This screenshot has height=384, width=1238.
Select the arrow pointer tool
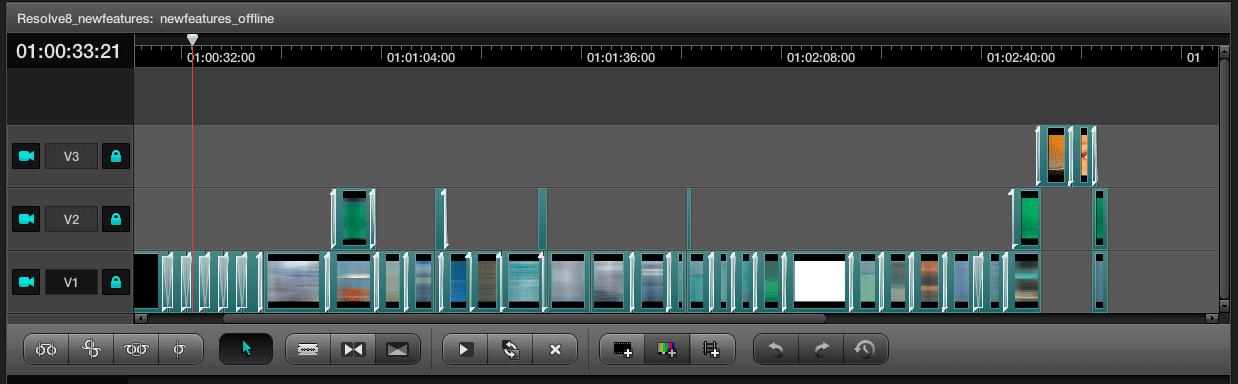(246, 349)
